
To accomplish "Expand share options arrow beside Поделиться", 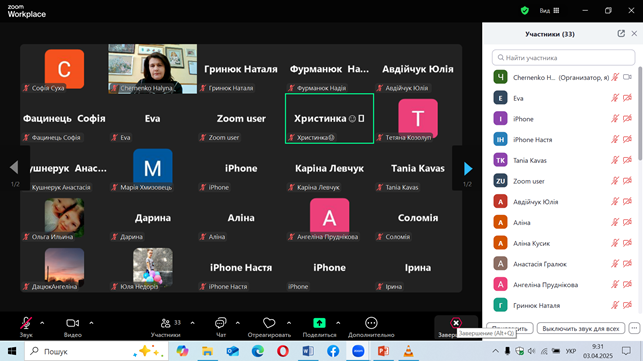I will coord(338,323).
